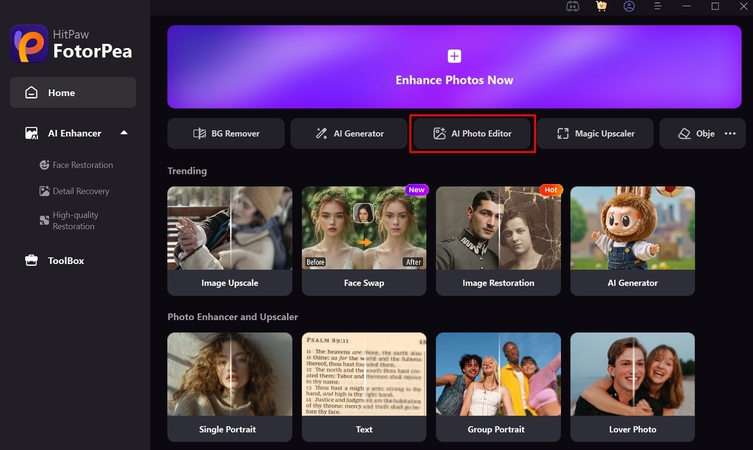Show more tools via three dots
Image resolution: width=753 pixels, height=450 pixels.
click(730, 134)
